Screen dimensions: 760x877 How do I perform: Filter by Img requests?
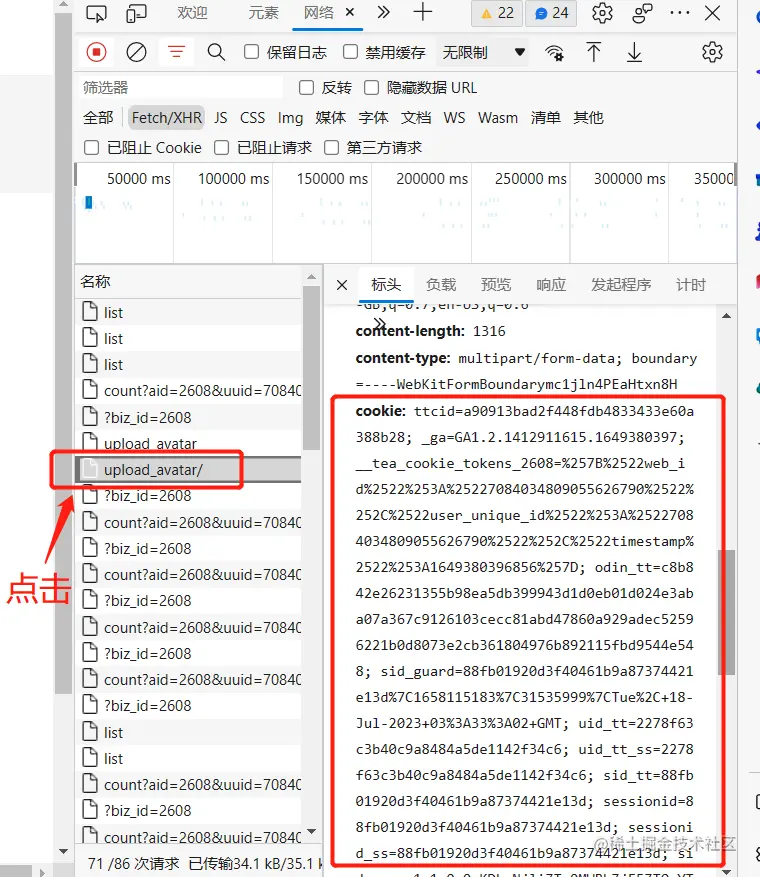pyautogui.click(x=290, y=117)
